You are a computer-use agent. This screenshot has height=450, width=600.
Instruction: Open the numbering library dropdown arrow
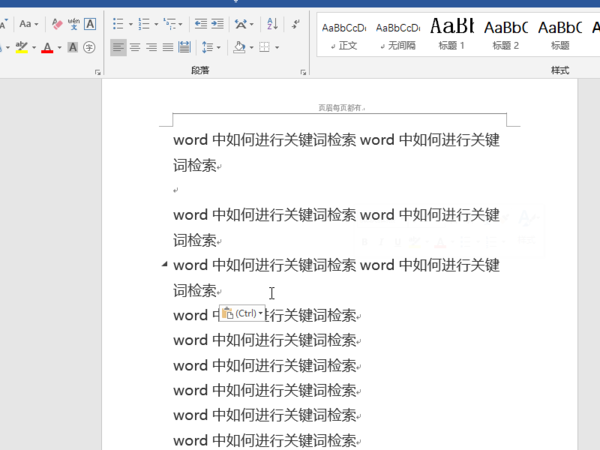[x=156, y=24]
